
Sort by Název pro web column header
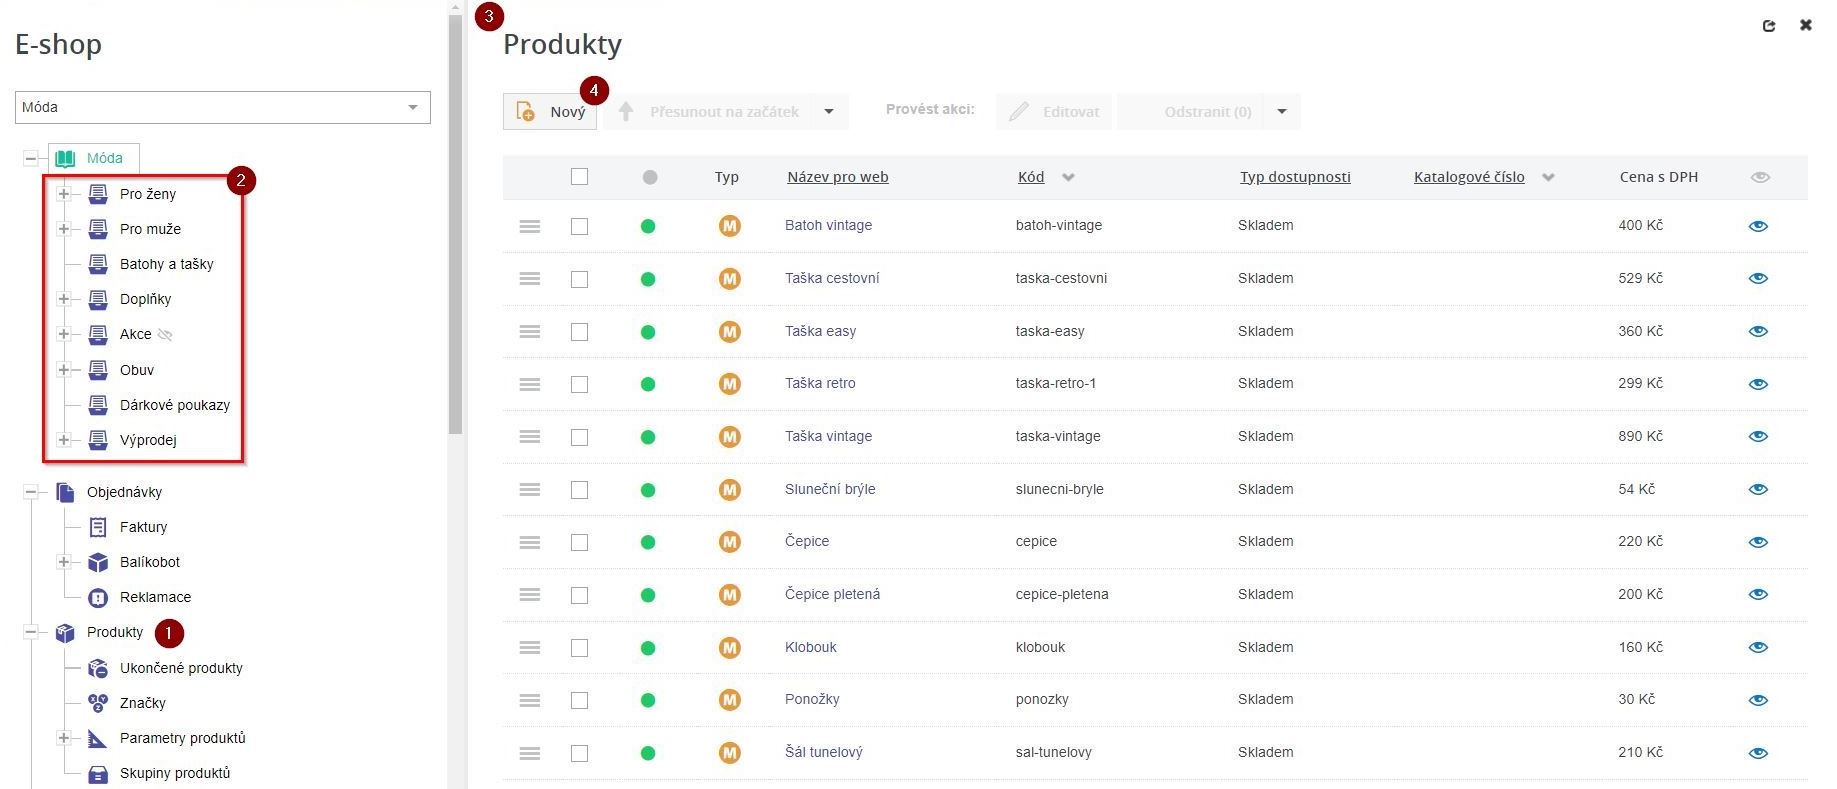pos(837,177)
